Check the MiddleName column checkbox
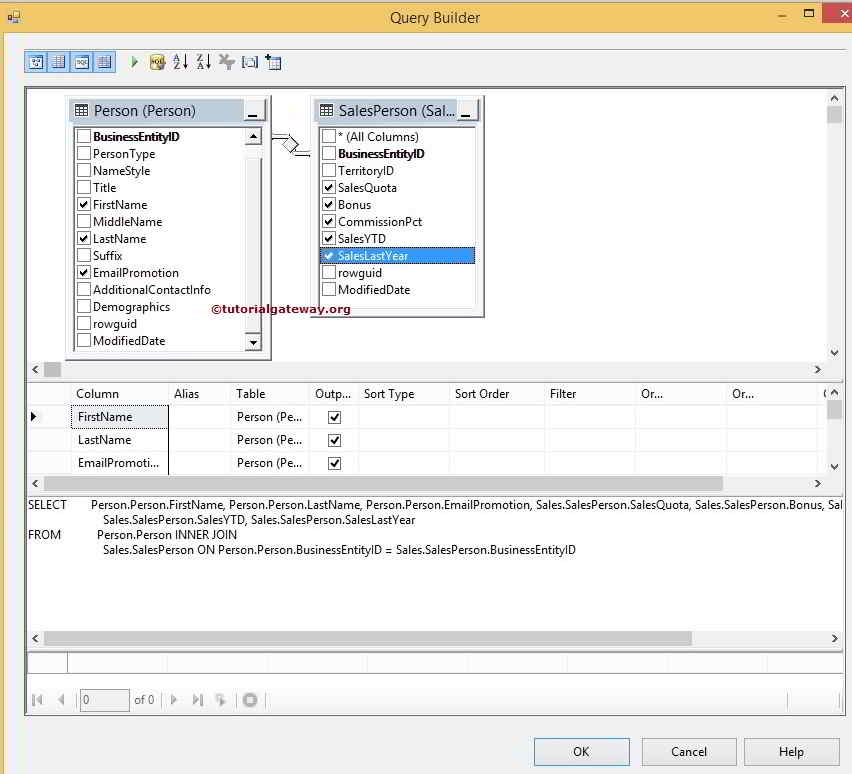 tap(85, 221)
